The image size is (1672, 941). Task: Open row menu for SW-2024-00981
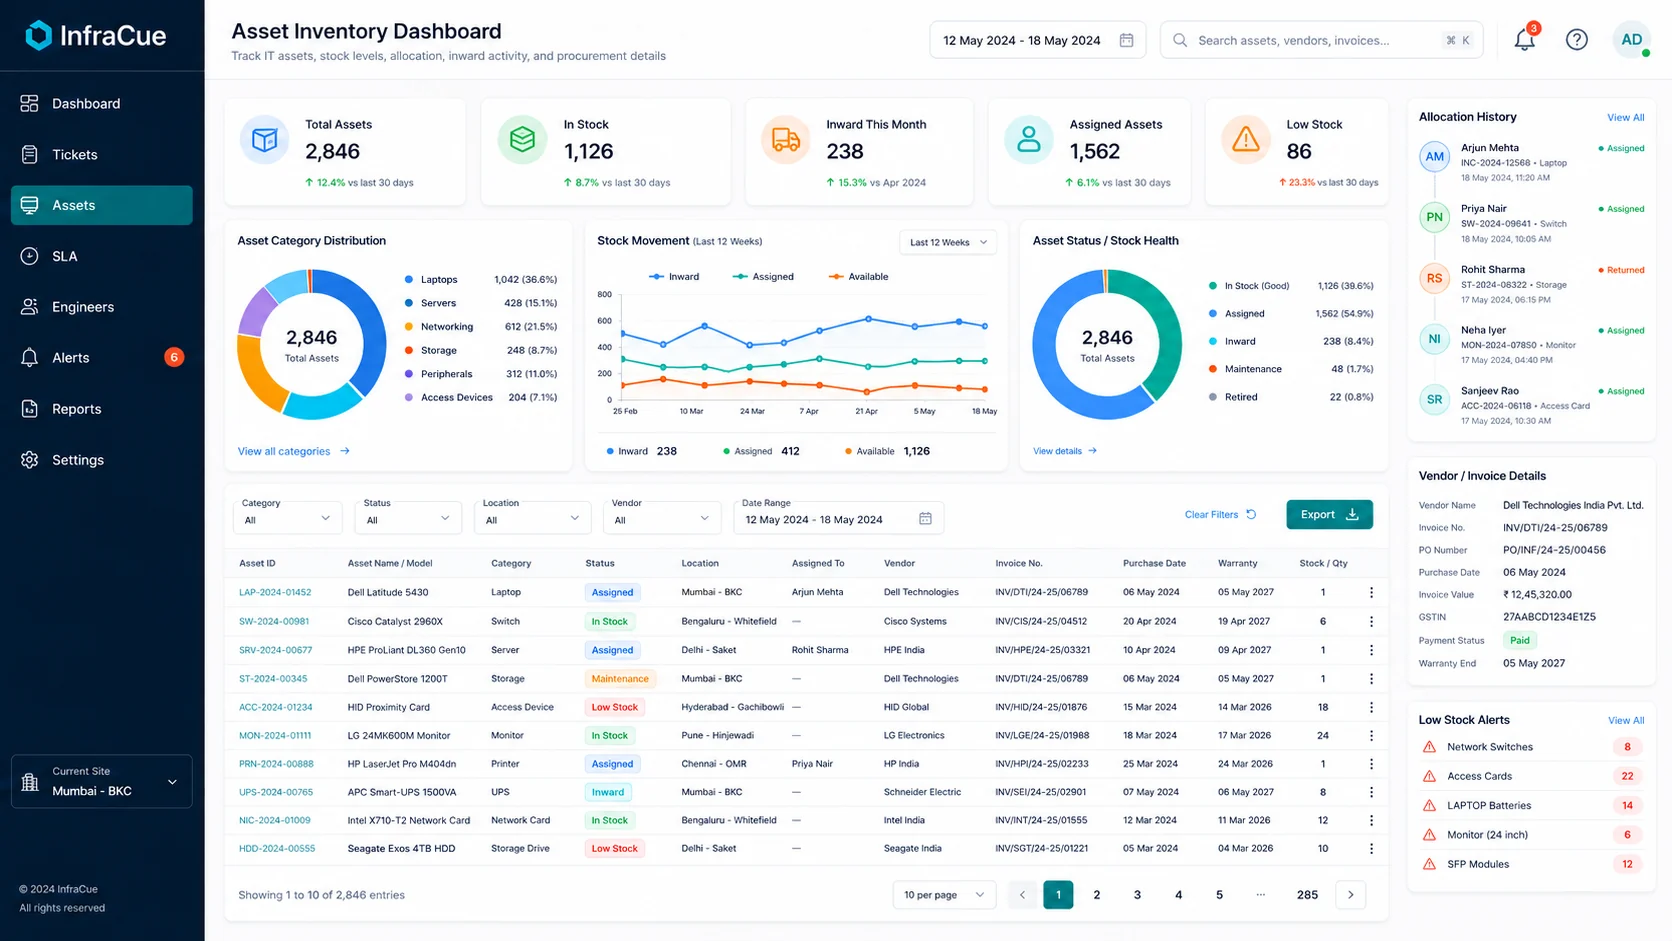point(1371,621)
